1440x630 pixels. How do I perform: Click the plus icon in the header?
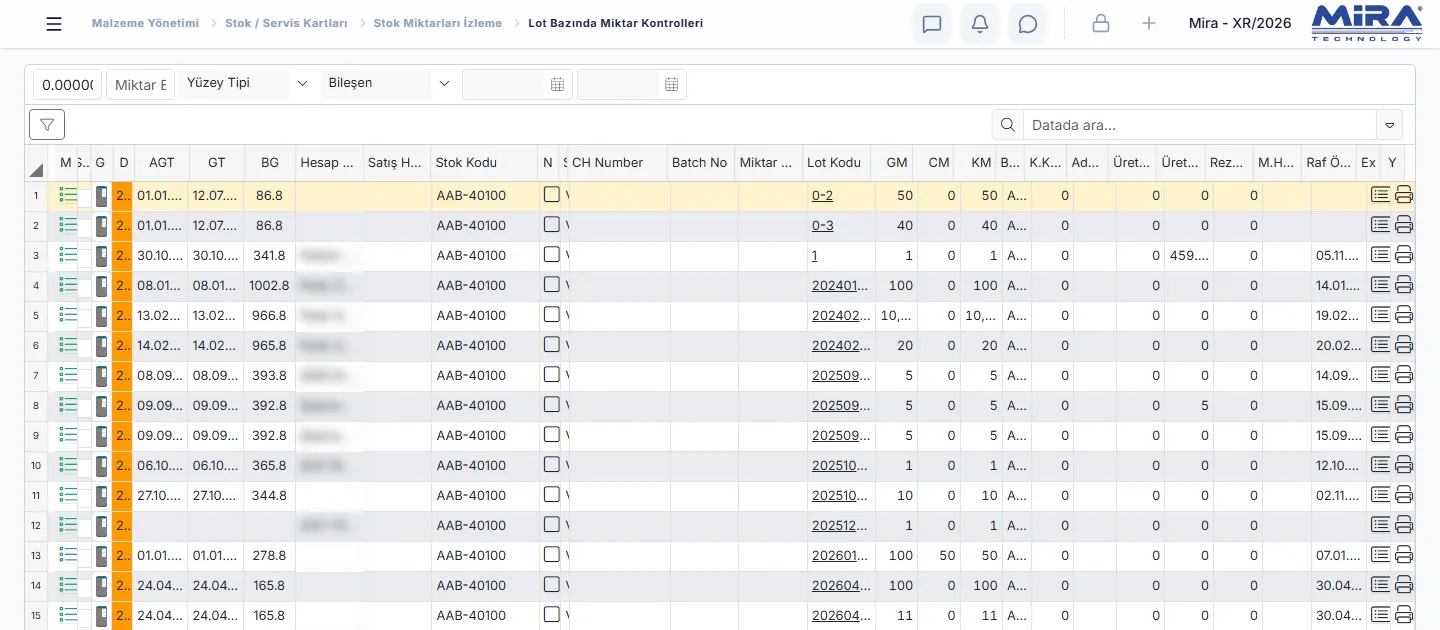(1149, 24)
